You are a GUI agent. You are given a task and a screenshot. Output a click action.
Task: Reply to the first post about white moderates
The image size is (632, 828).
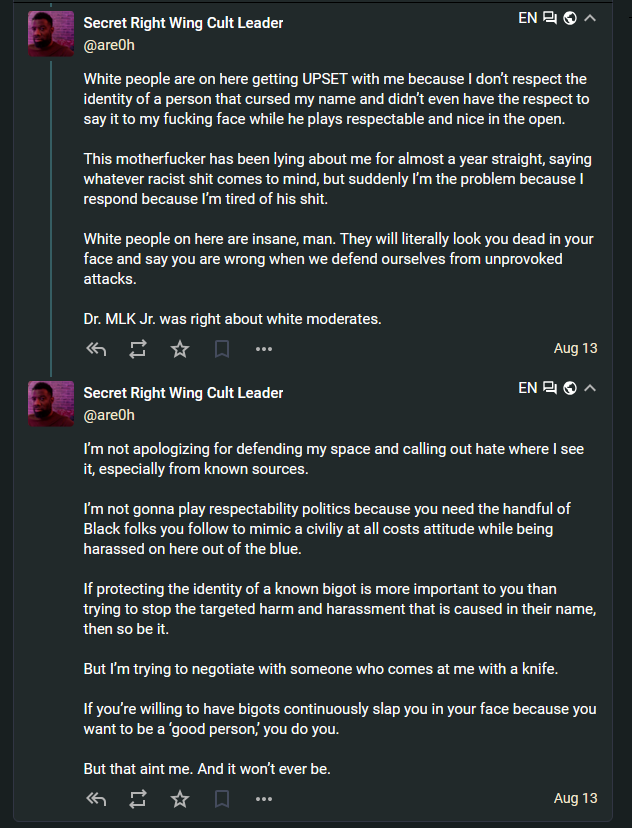[x=96, y=349]
